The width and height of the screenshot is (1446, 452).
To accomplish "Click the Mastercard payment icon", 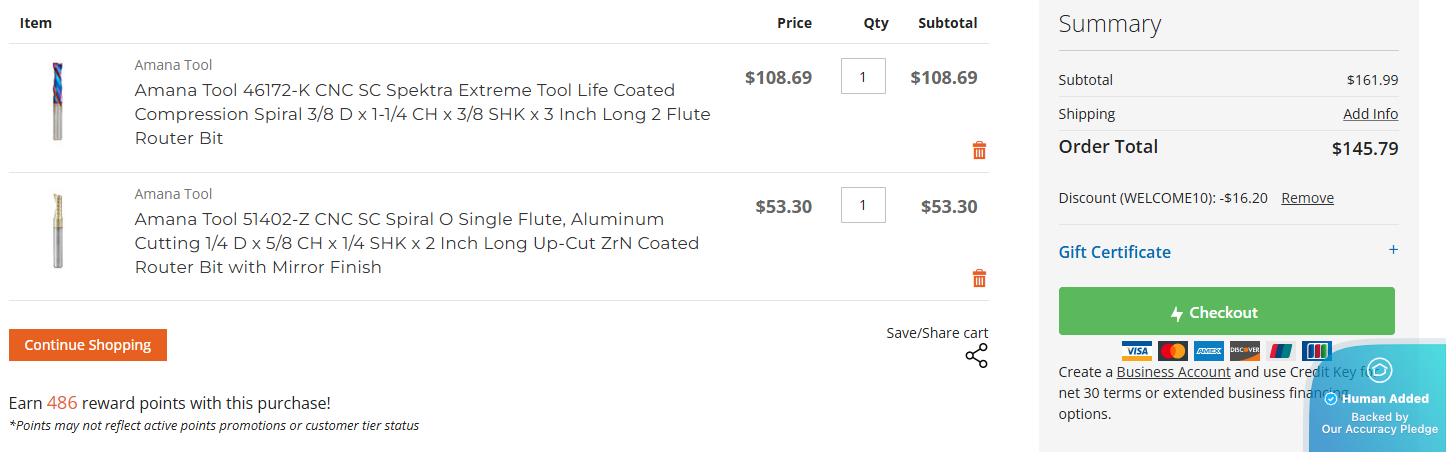I will 1172,351.
